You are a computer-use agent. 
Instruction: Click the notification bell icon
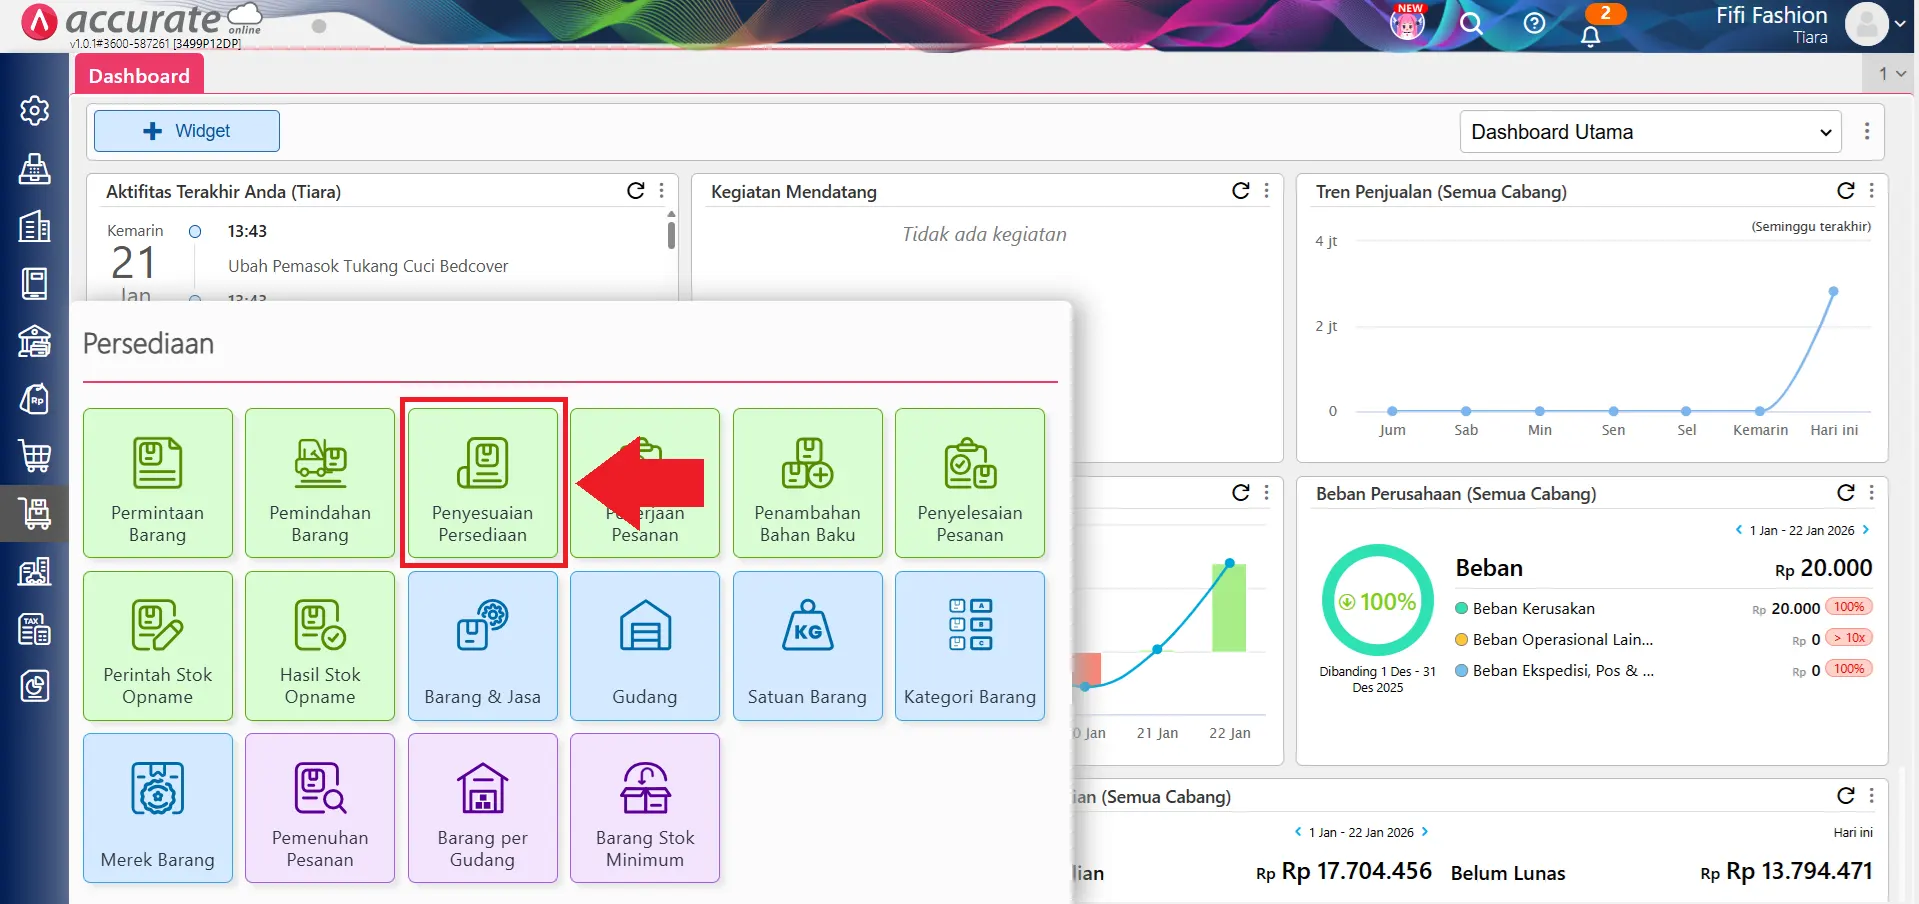(x=1590, y=36)
